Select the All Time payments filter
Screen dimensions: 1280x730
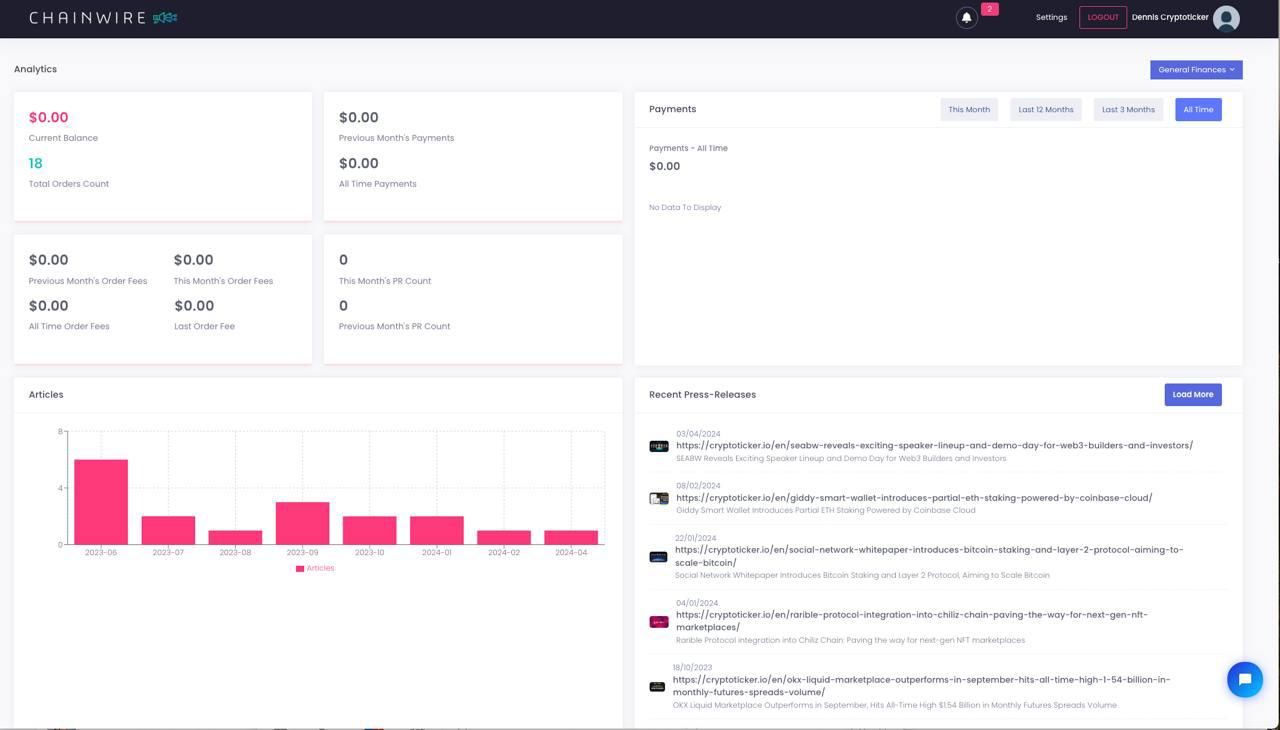click(1198, 110)
